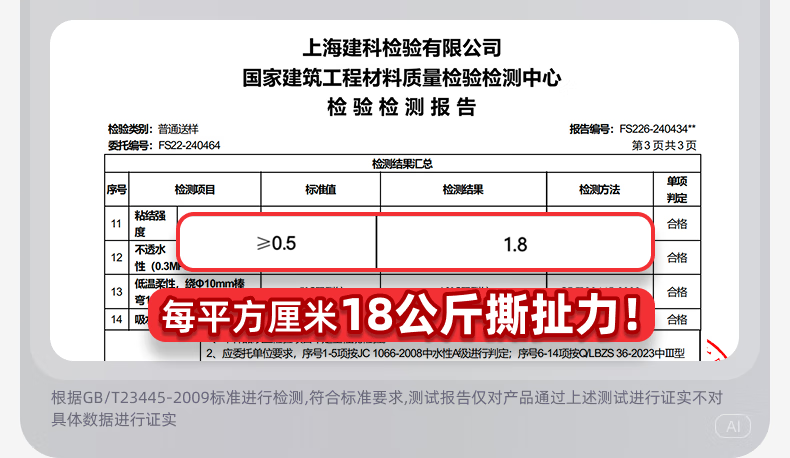Click 合格 in row 13

(x=677, y=292)
